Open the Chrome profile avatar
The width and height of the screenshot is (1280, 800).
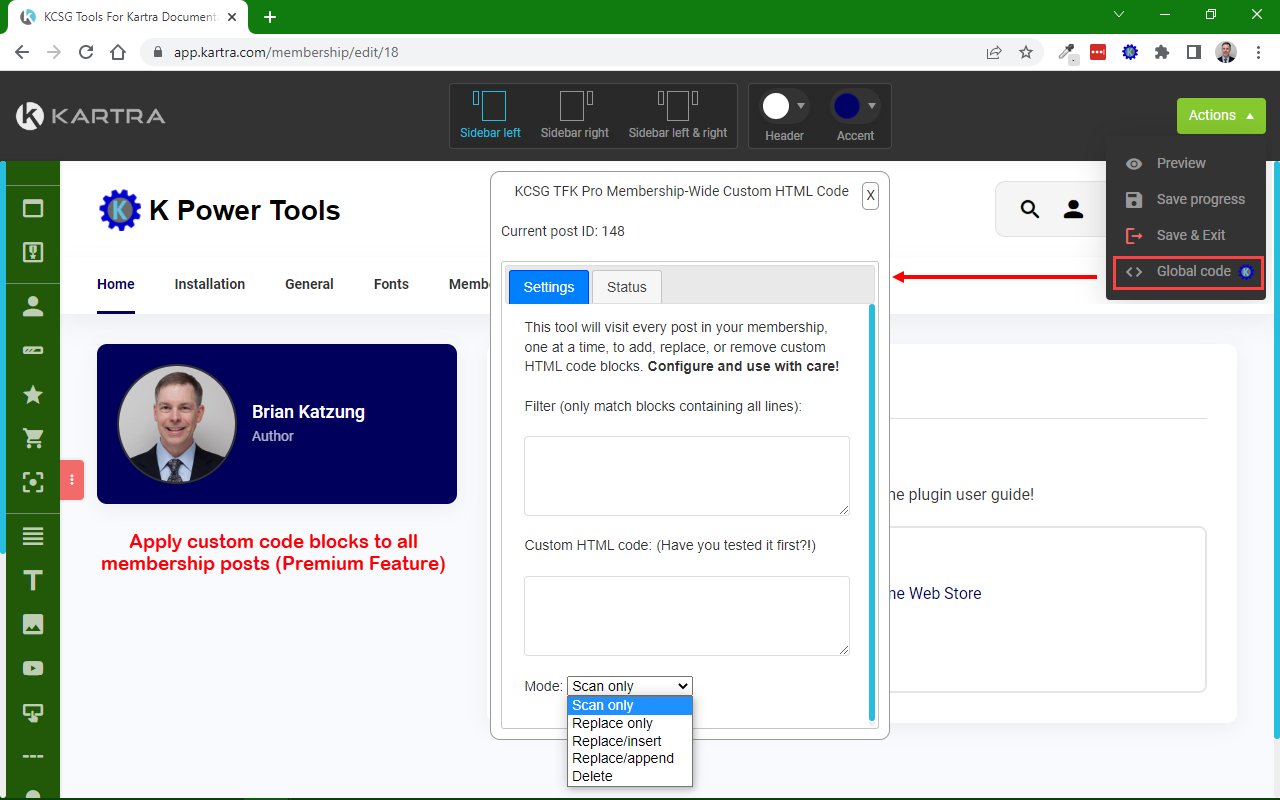[x=1226, y=52]
